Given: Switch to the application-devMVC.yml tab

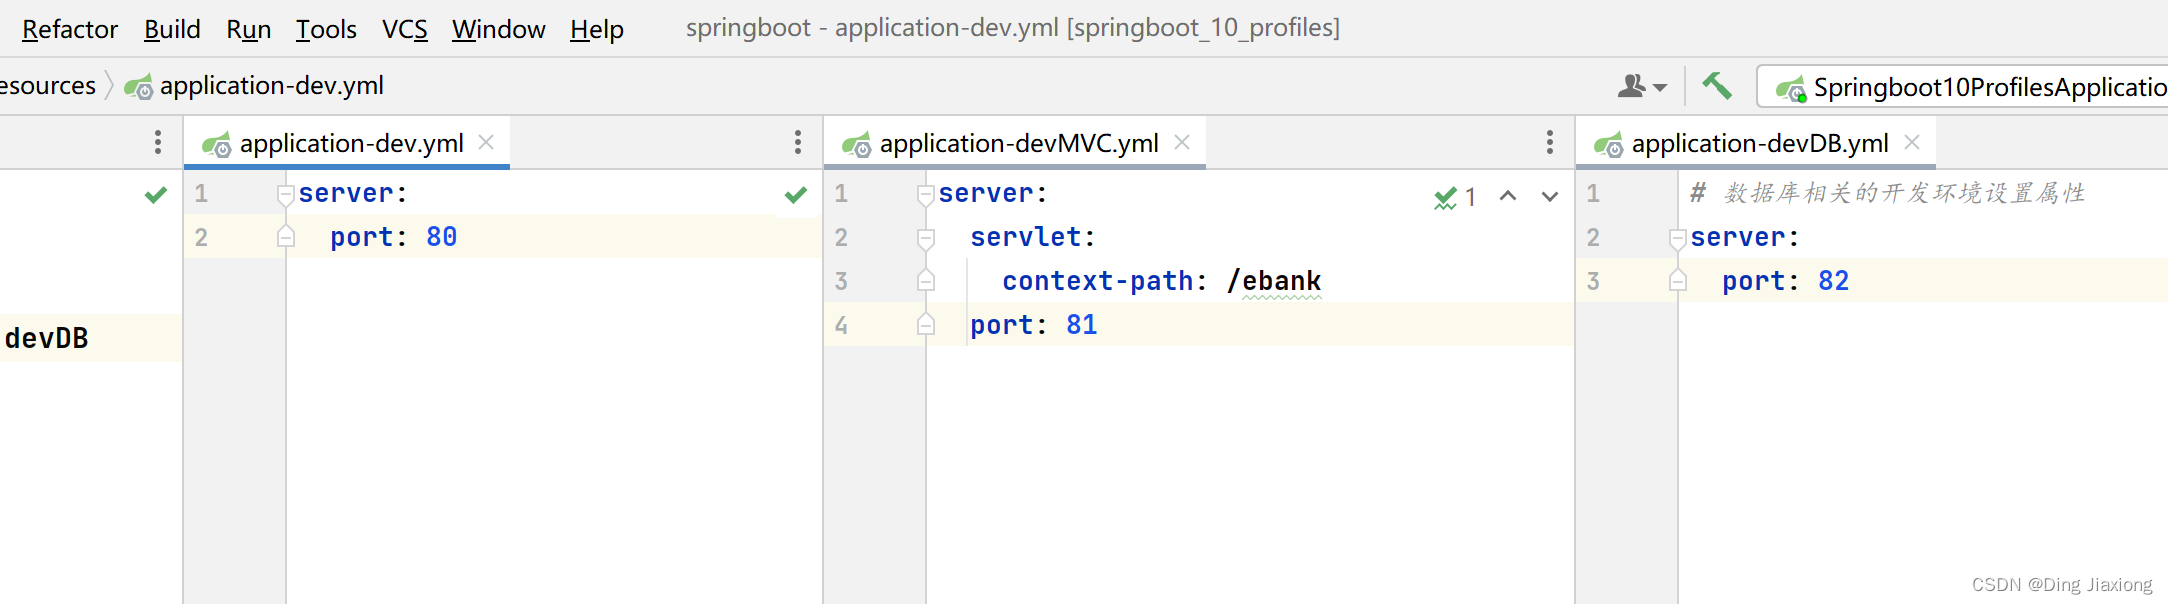Looking at the screenshot, I should pyautogui.click(x=1018, y=143).
